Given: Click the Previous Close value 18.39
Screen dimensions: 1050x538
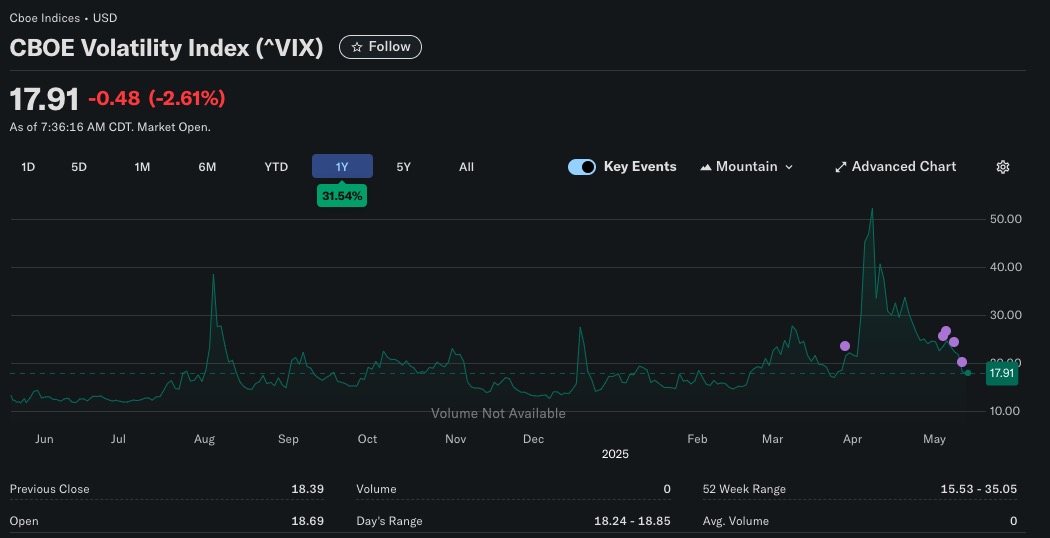Looking at the screenshot, I should (307, 489).
